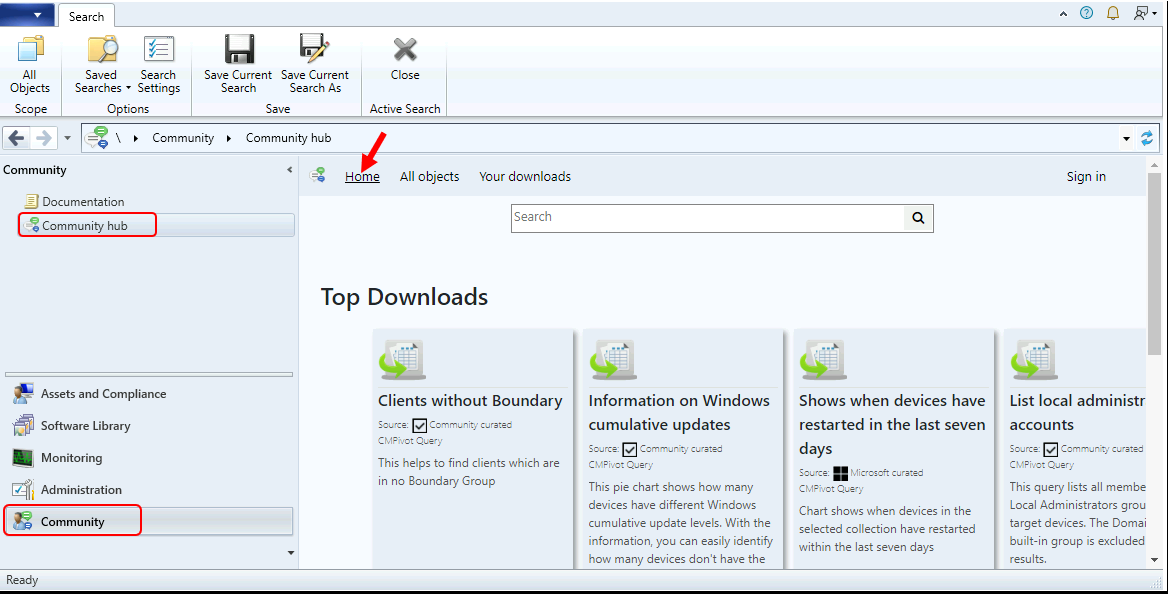Image resolution: width=1168 pixels, height=595 pixels.
Task: Click the Monitoring workspace icon
Action: point(23,457)
